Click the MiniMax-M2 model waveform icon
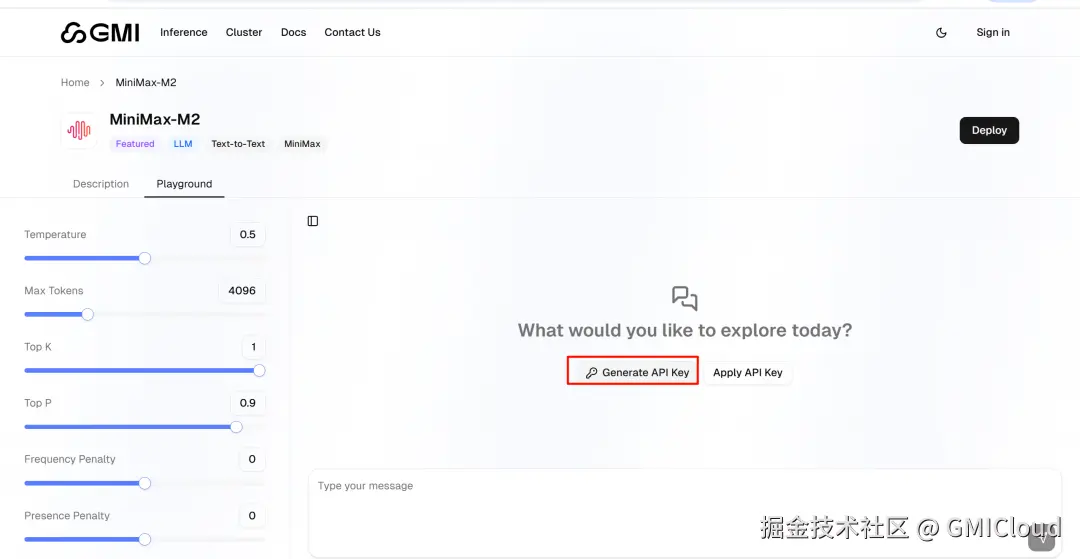The width and height of the screenshot is (1080, 559). pyautogui.click(x=79, y=130)
